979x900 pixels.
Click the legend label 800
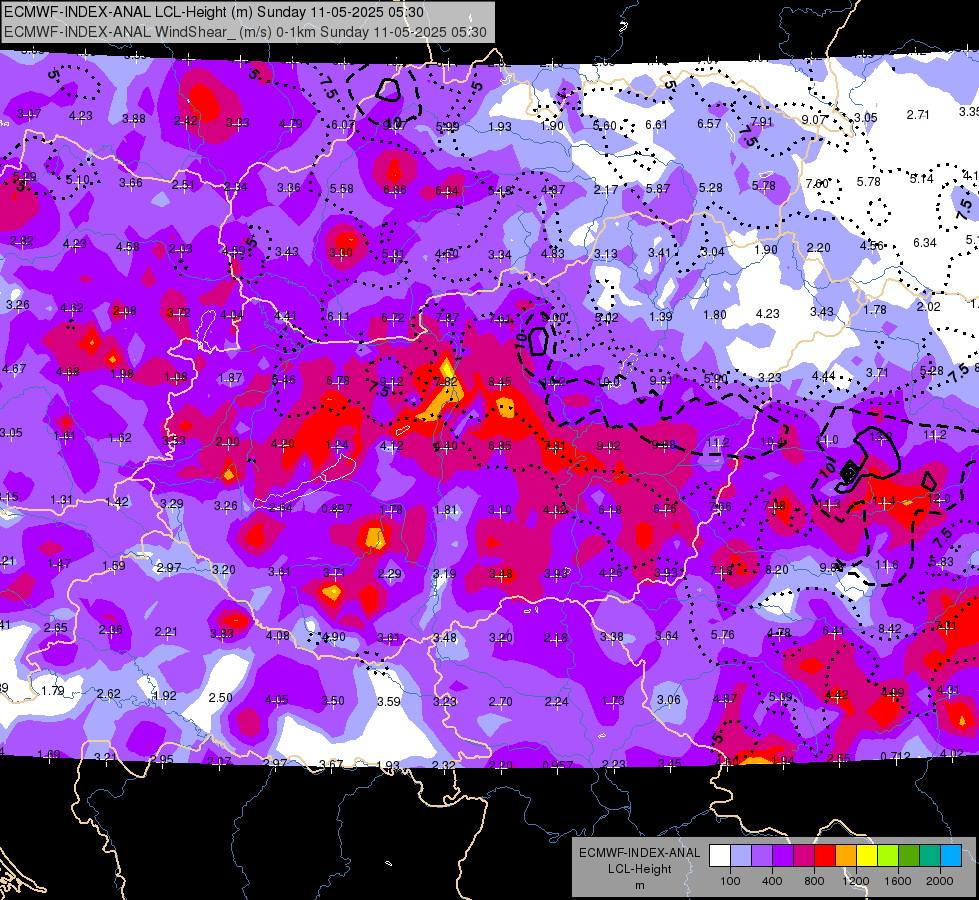pyautogui.click(x=814, y=881)
